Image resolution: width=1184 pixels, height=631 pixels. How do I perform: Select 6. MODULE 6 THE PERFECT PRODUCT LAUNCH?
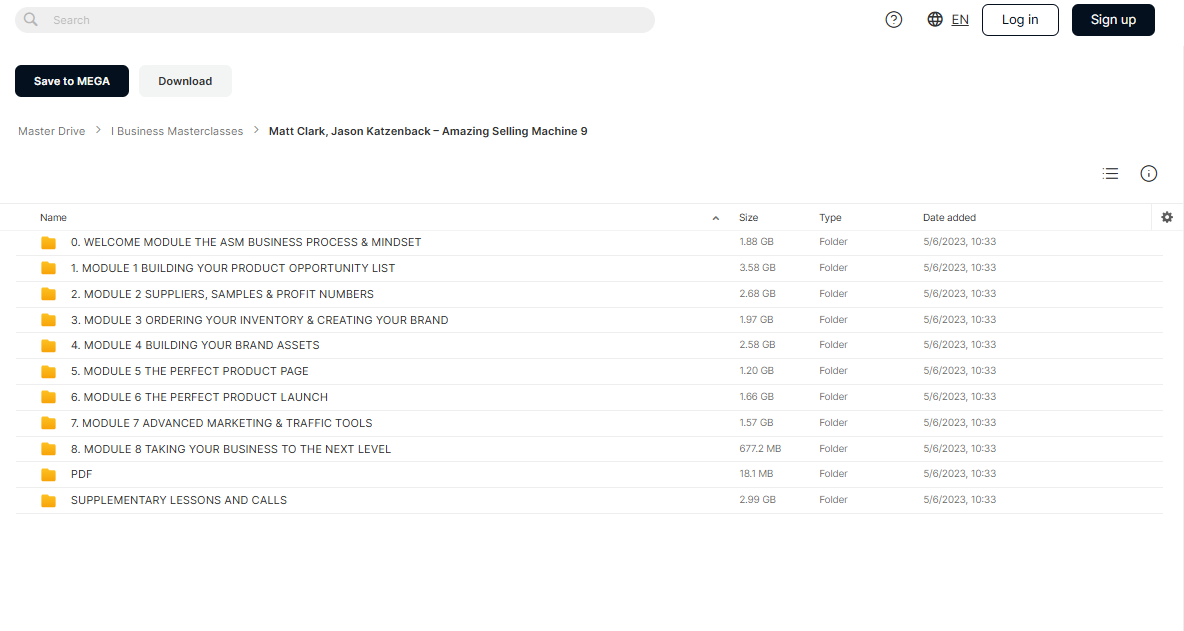point(199,397)
